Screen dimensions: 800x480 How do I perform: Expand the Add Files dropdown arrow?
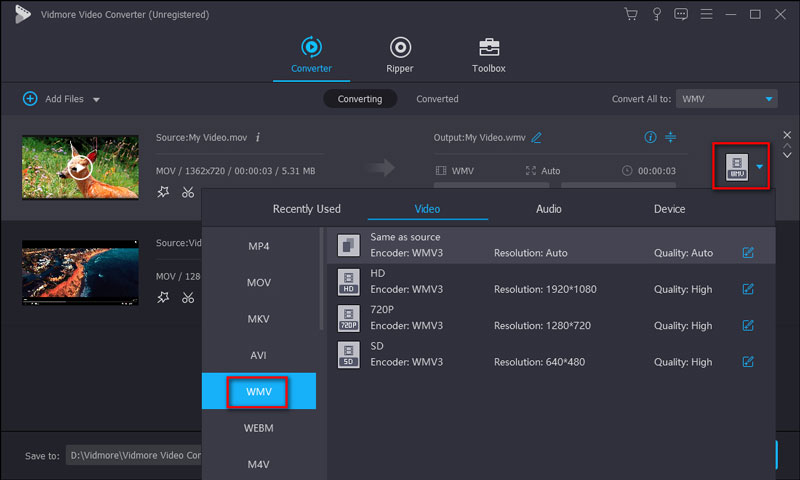[96, 99]
